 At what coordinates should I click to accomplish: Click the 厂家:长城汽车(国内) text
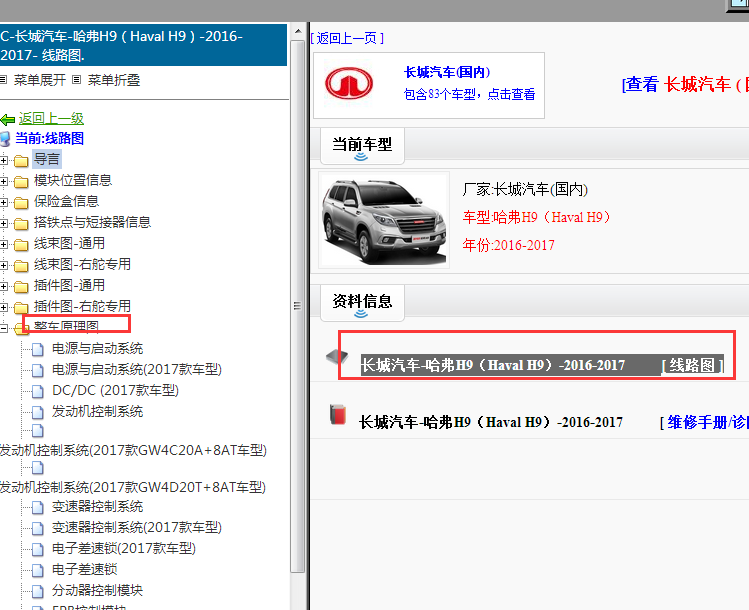[x=525, y=190]
